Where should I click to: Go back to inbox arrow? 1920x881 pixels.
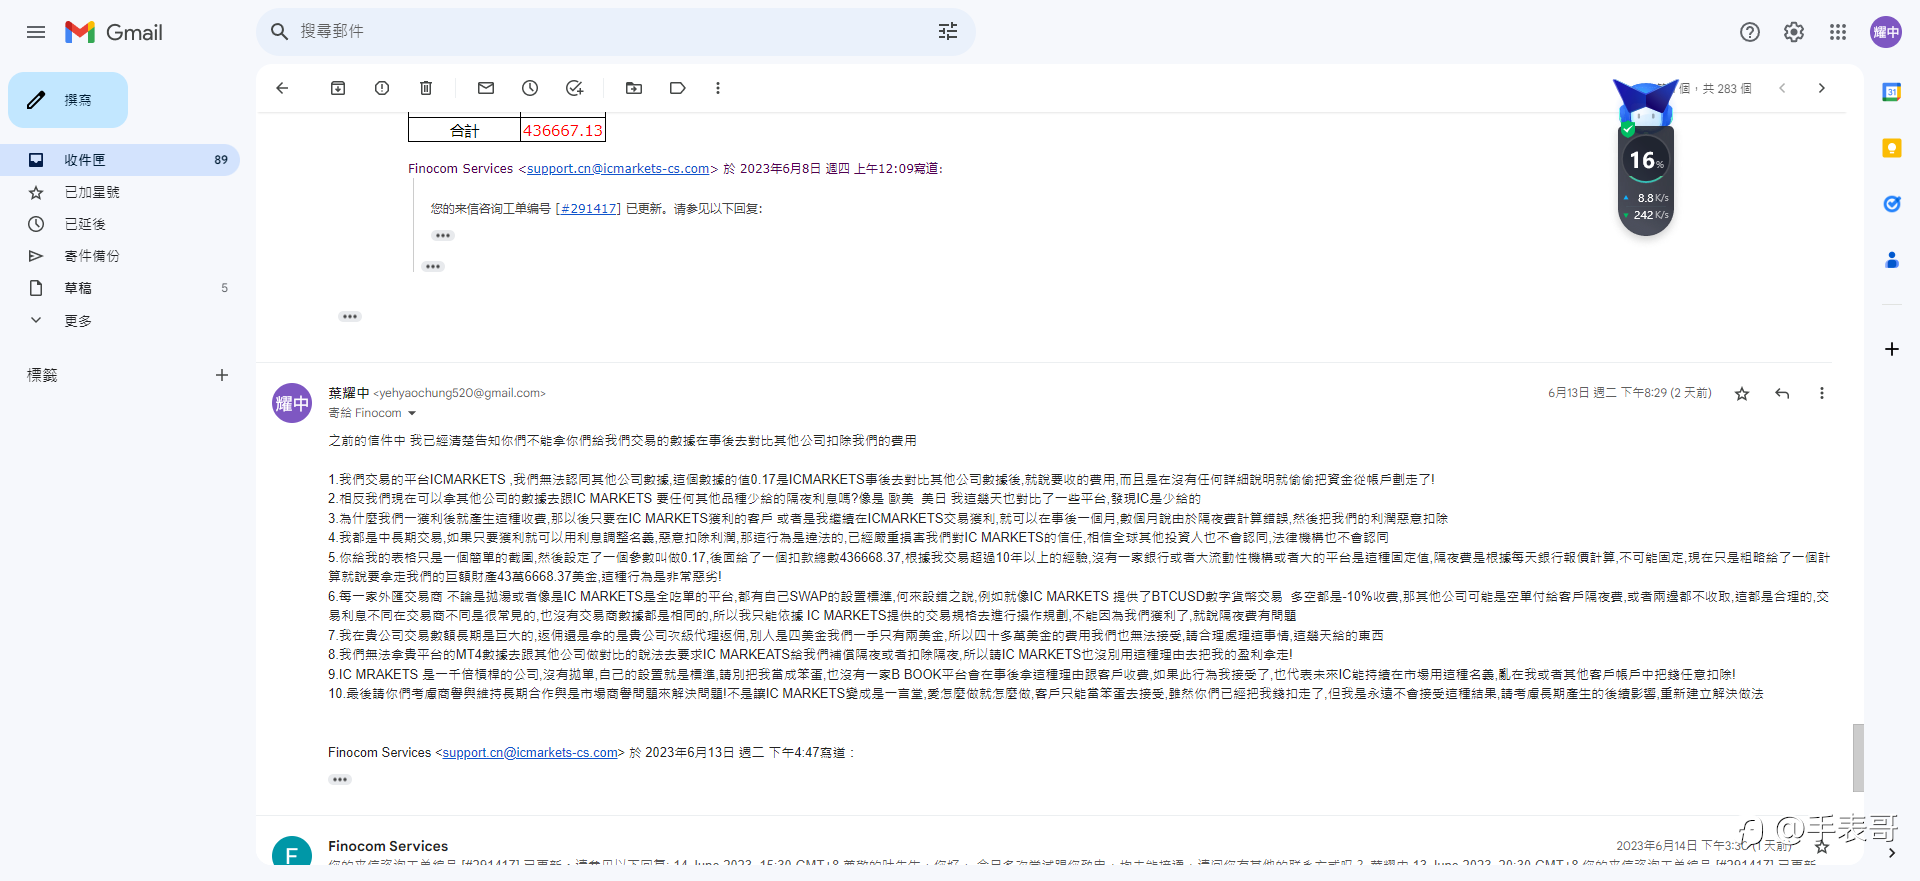coord(282,88)
